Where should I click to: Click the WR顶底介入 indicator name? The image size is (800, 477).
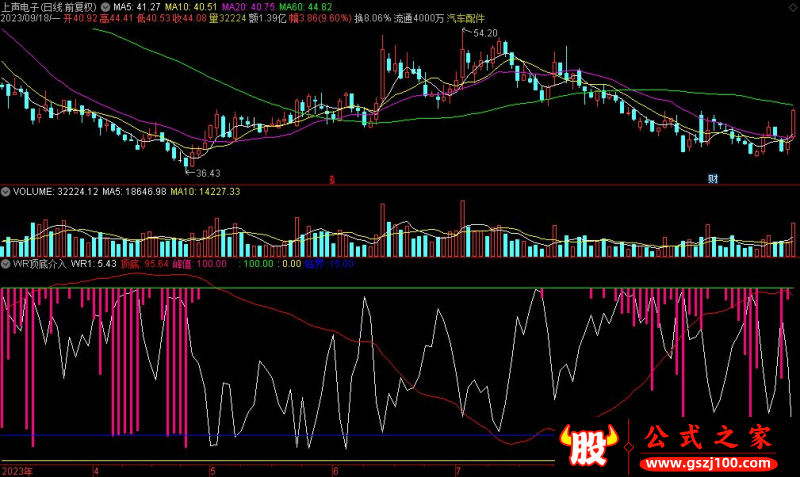click(40, 264)
